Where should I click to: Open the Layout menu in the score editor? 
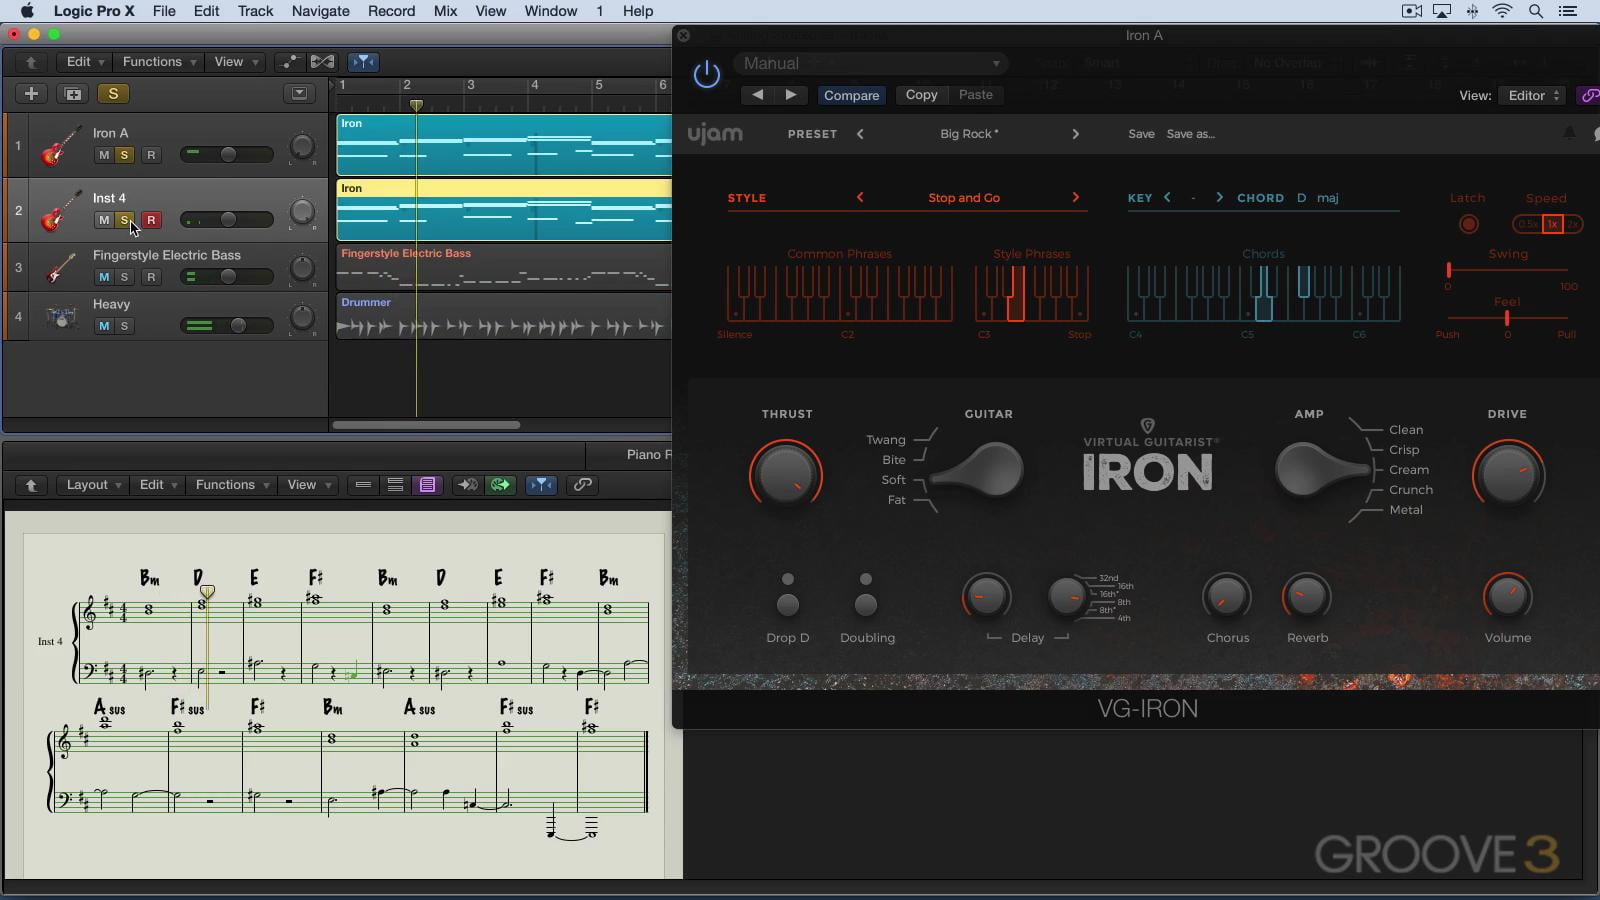pyautogui.click(x=93, y=485)
